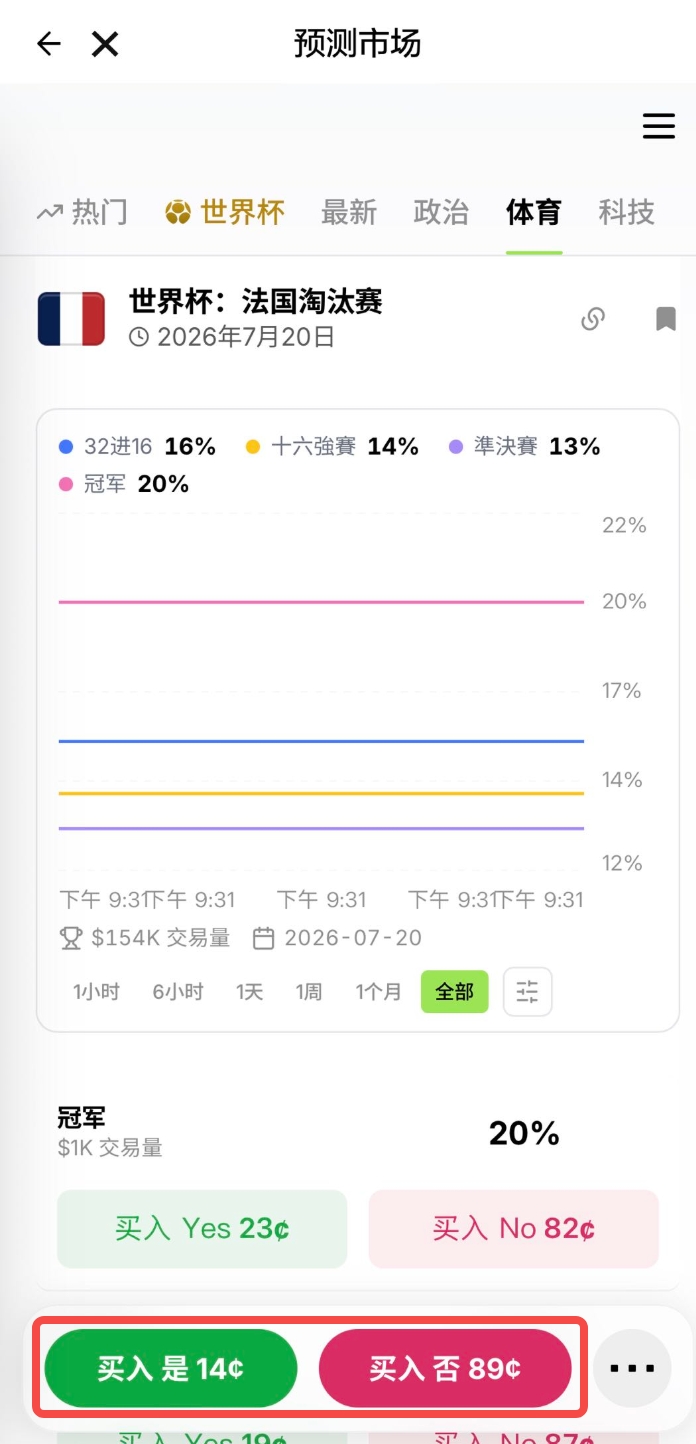Buy No at 82¢ for 冠军
Screen dimensions: 696x1444
514,1229
